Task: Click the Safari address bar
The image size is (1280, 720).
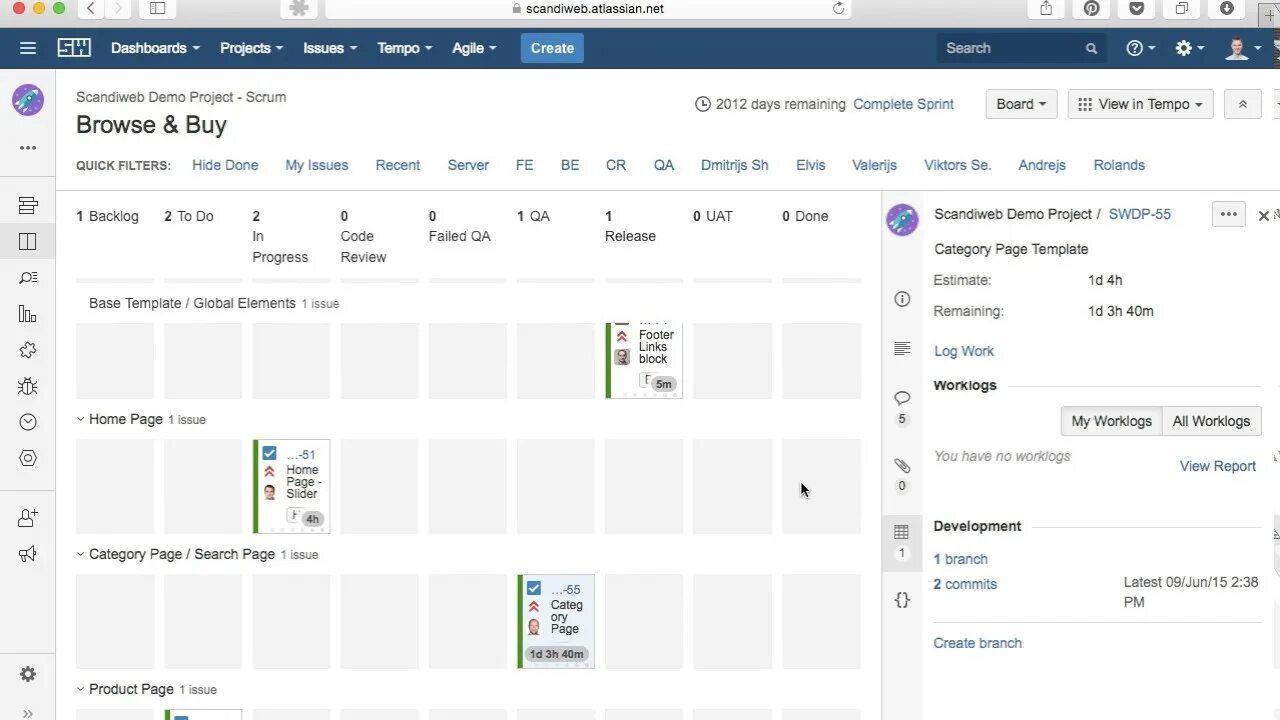Action: tap(588, 9)
